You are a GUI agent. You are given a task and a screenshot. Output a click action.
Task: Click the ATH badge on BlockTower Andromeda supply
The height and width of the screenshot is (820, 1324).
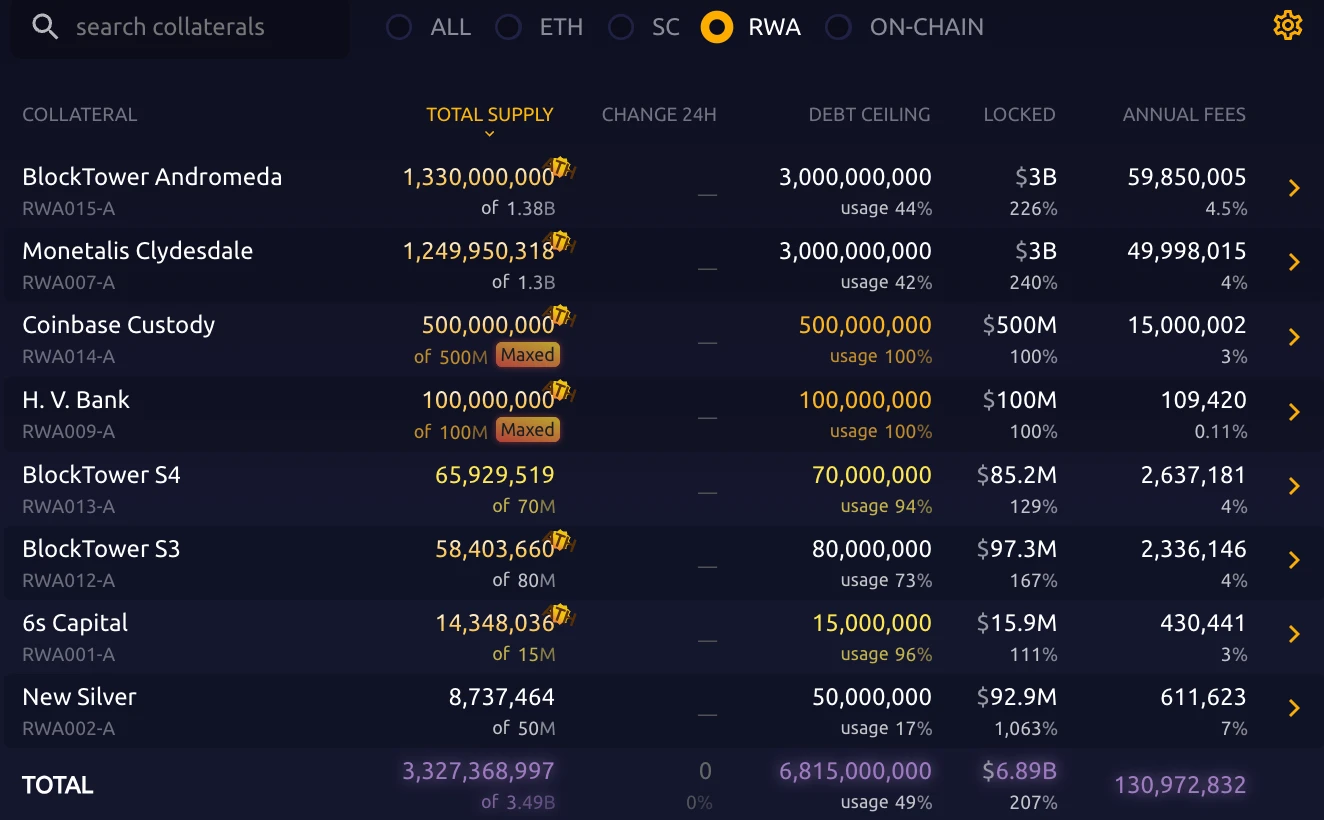pyautogui.click(x=560, y=168)
